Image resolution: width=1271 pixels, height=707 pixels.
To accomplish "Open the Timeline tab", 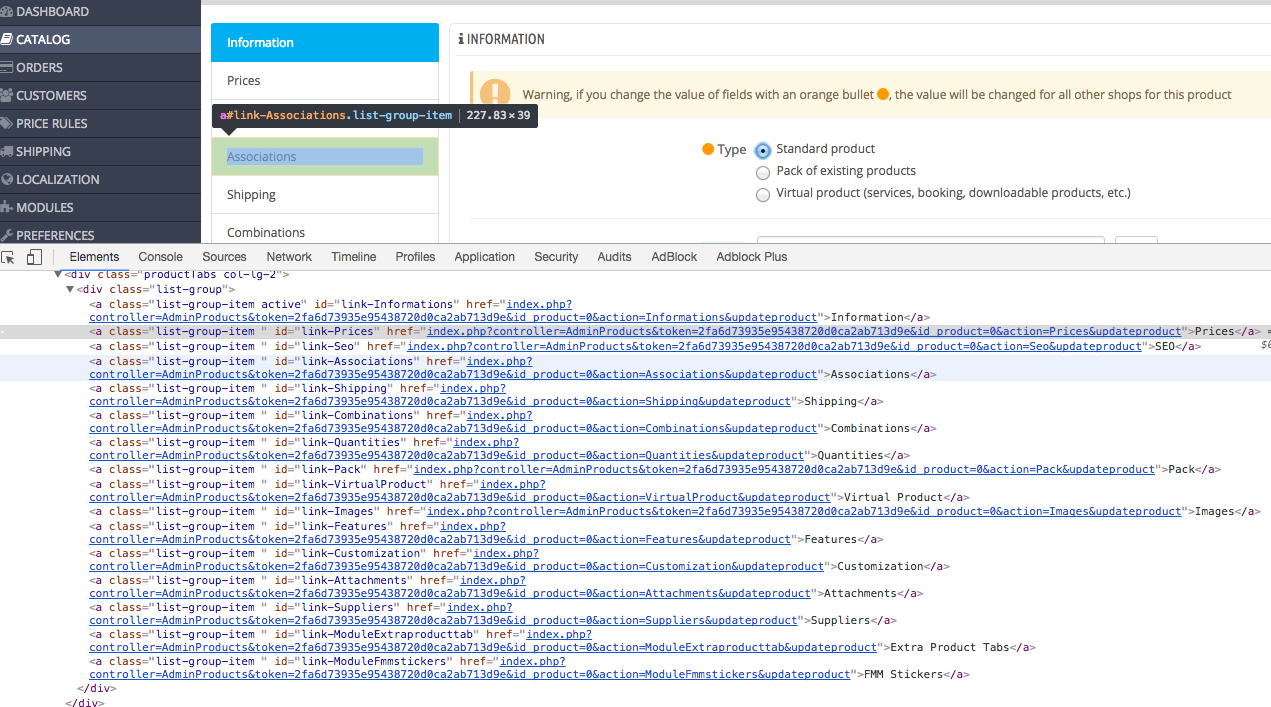I will 354,257.
